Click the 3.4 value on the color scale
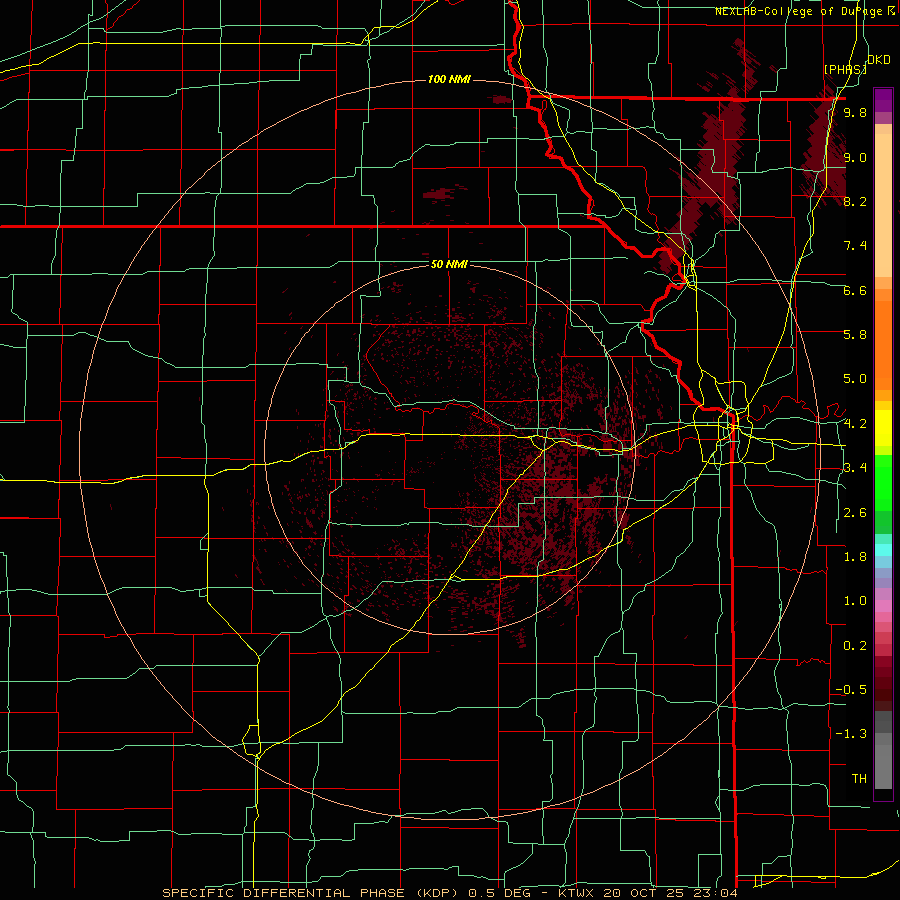 click(855, 468)
